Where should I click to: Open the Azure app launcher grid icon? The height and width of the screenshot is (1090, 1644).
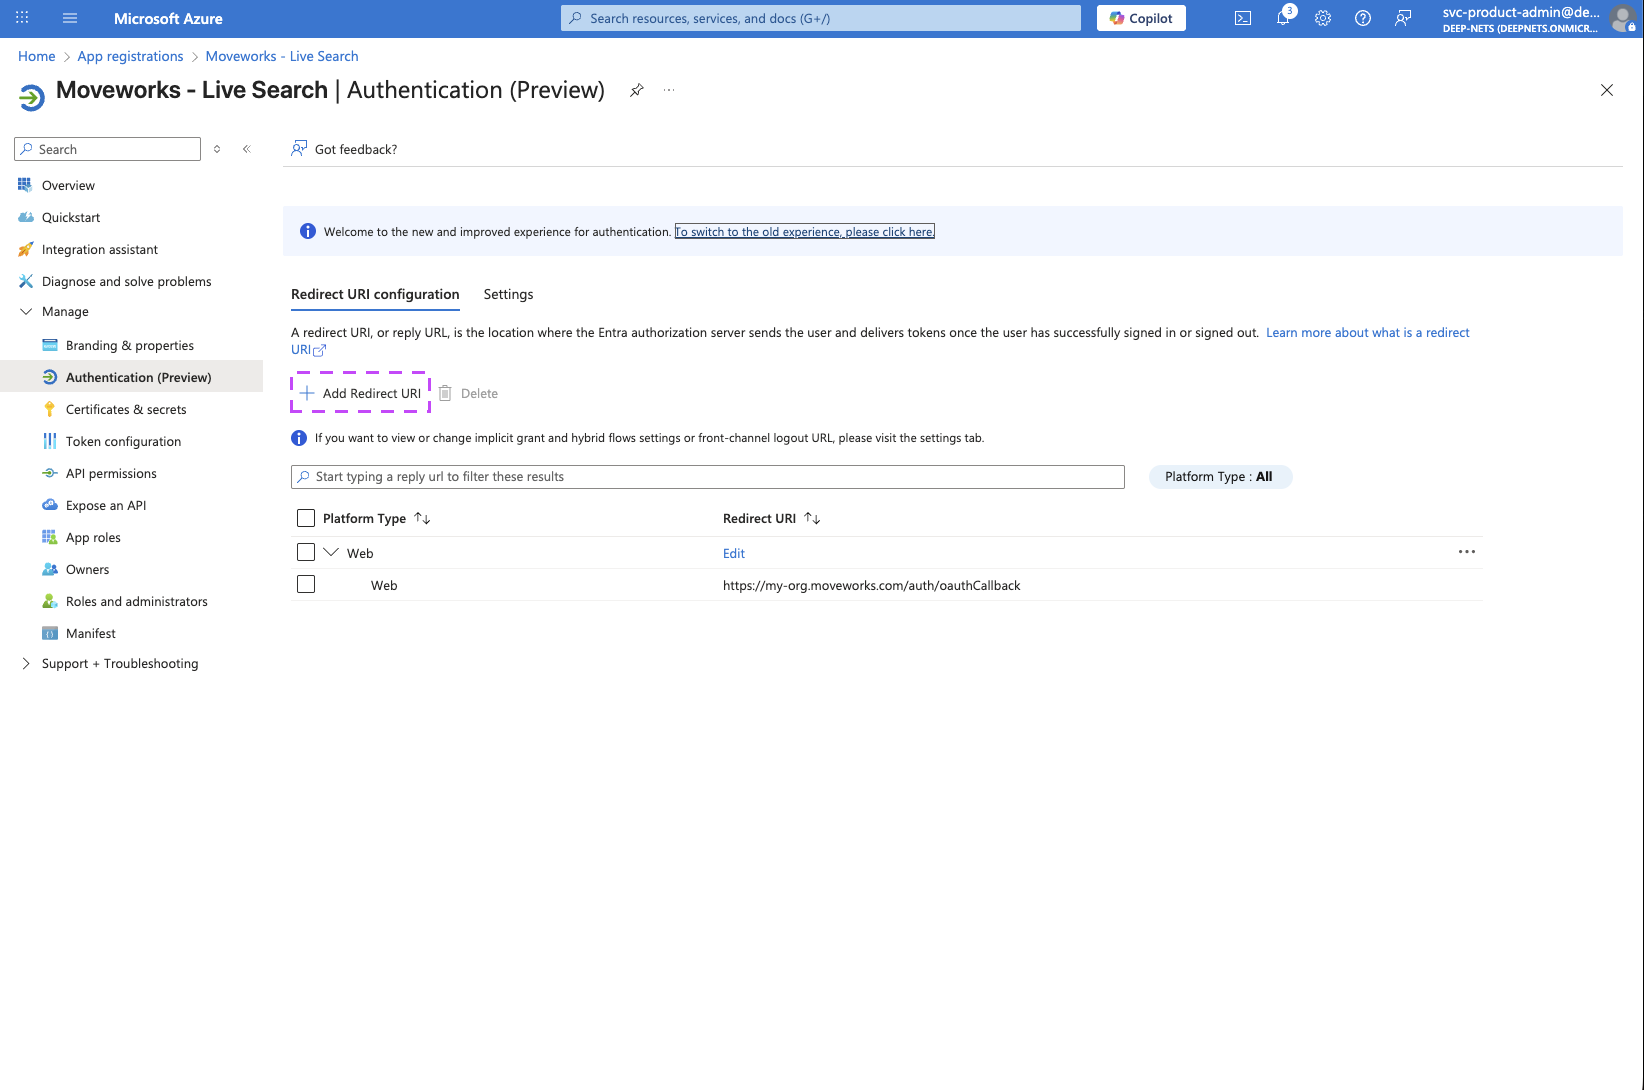[22, 18]
